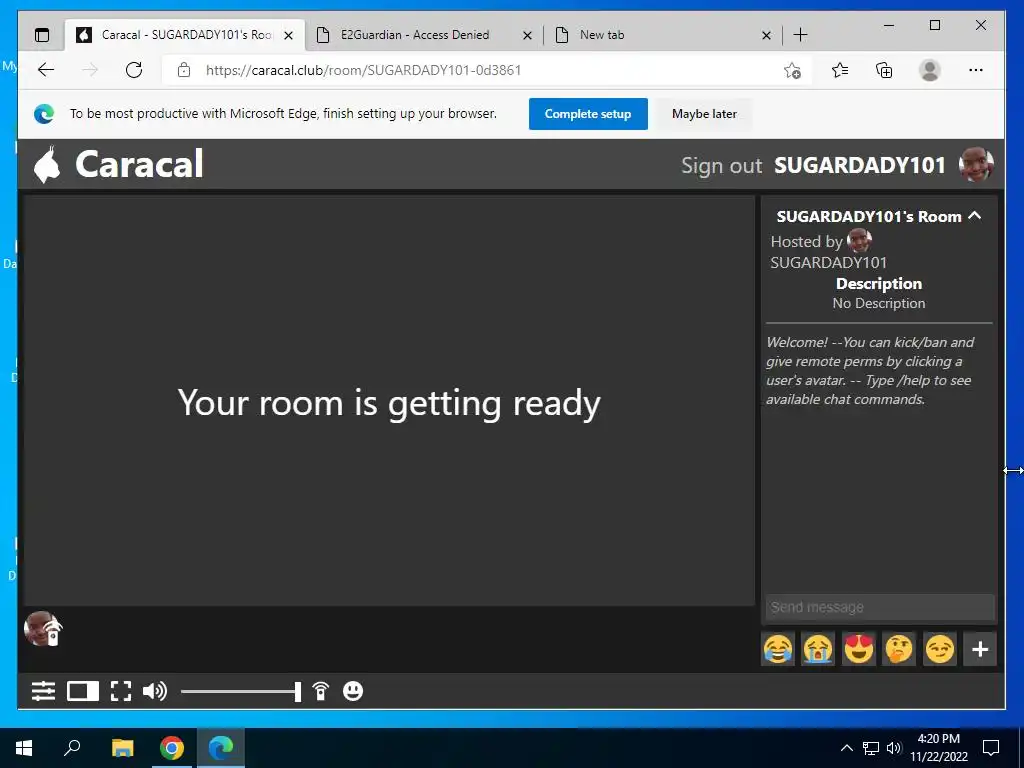The height and width of the screenshot is (768, 1024).
Task: Click the No Description text
Action: click(x=878, y=303)
